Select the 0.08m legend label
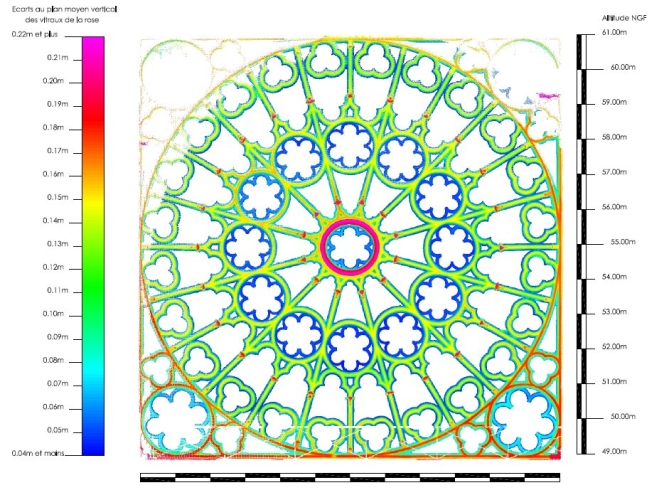 click(x=53, y=360)
